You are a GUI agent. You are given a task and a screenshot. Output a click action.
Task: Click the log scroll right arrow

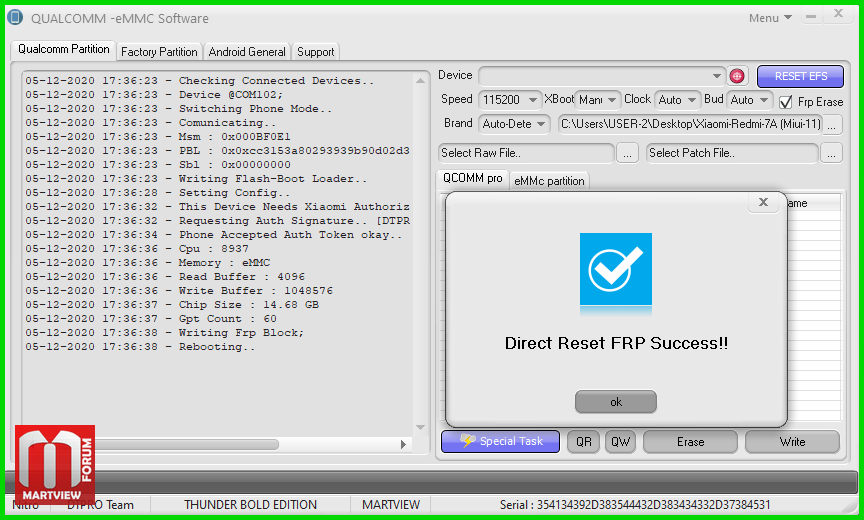click(x=403, y=444)
